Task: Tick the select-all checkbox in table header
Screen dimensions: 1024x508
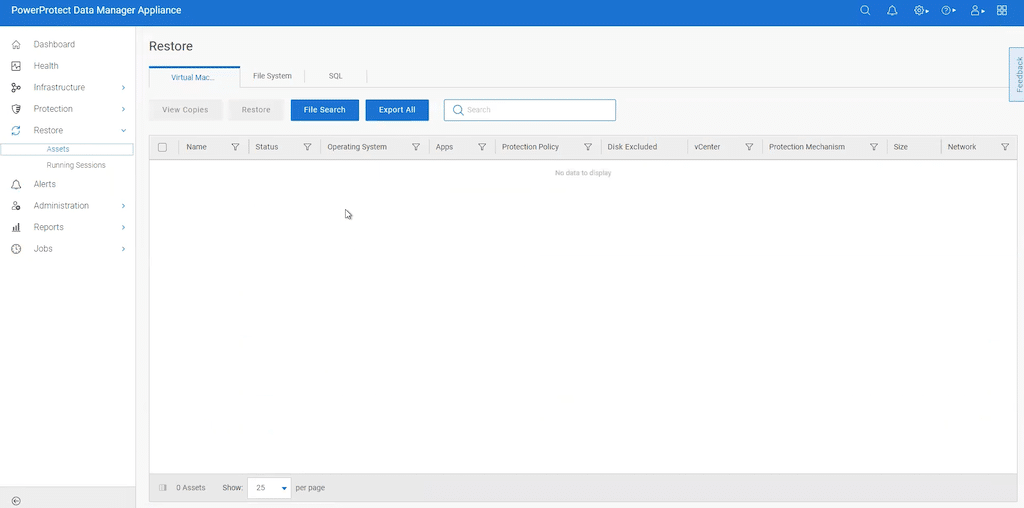Action: coord(163,147)
